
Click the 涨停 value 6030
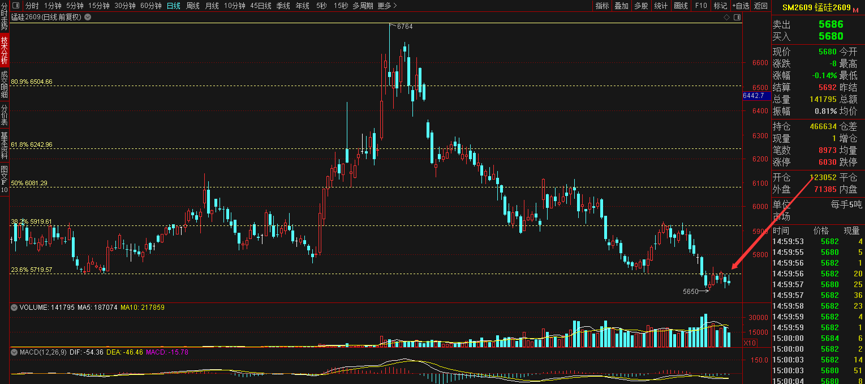click(827, 163)
